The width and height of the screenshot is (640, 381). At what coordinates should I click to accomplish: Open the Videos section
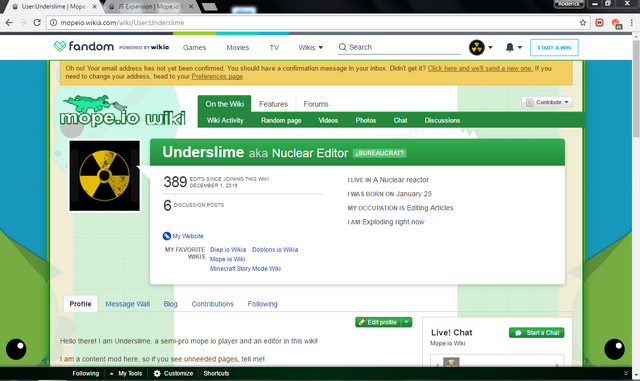tap(328, 120)
